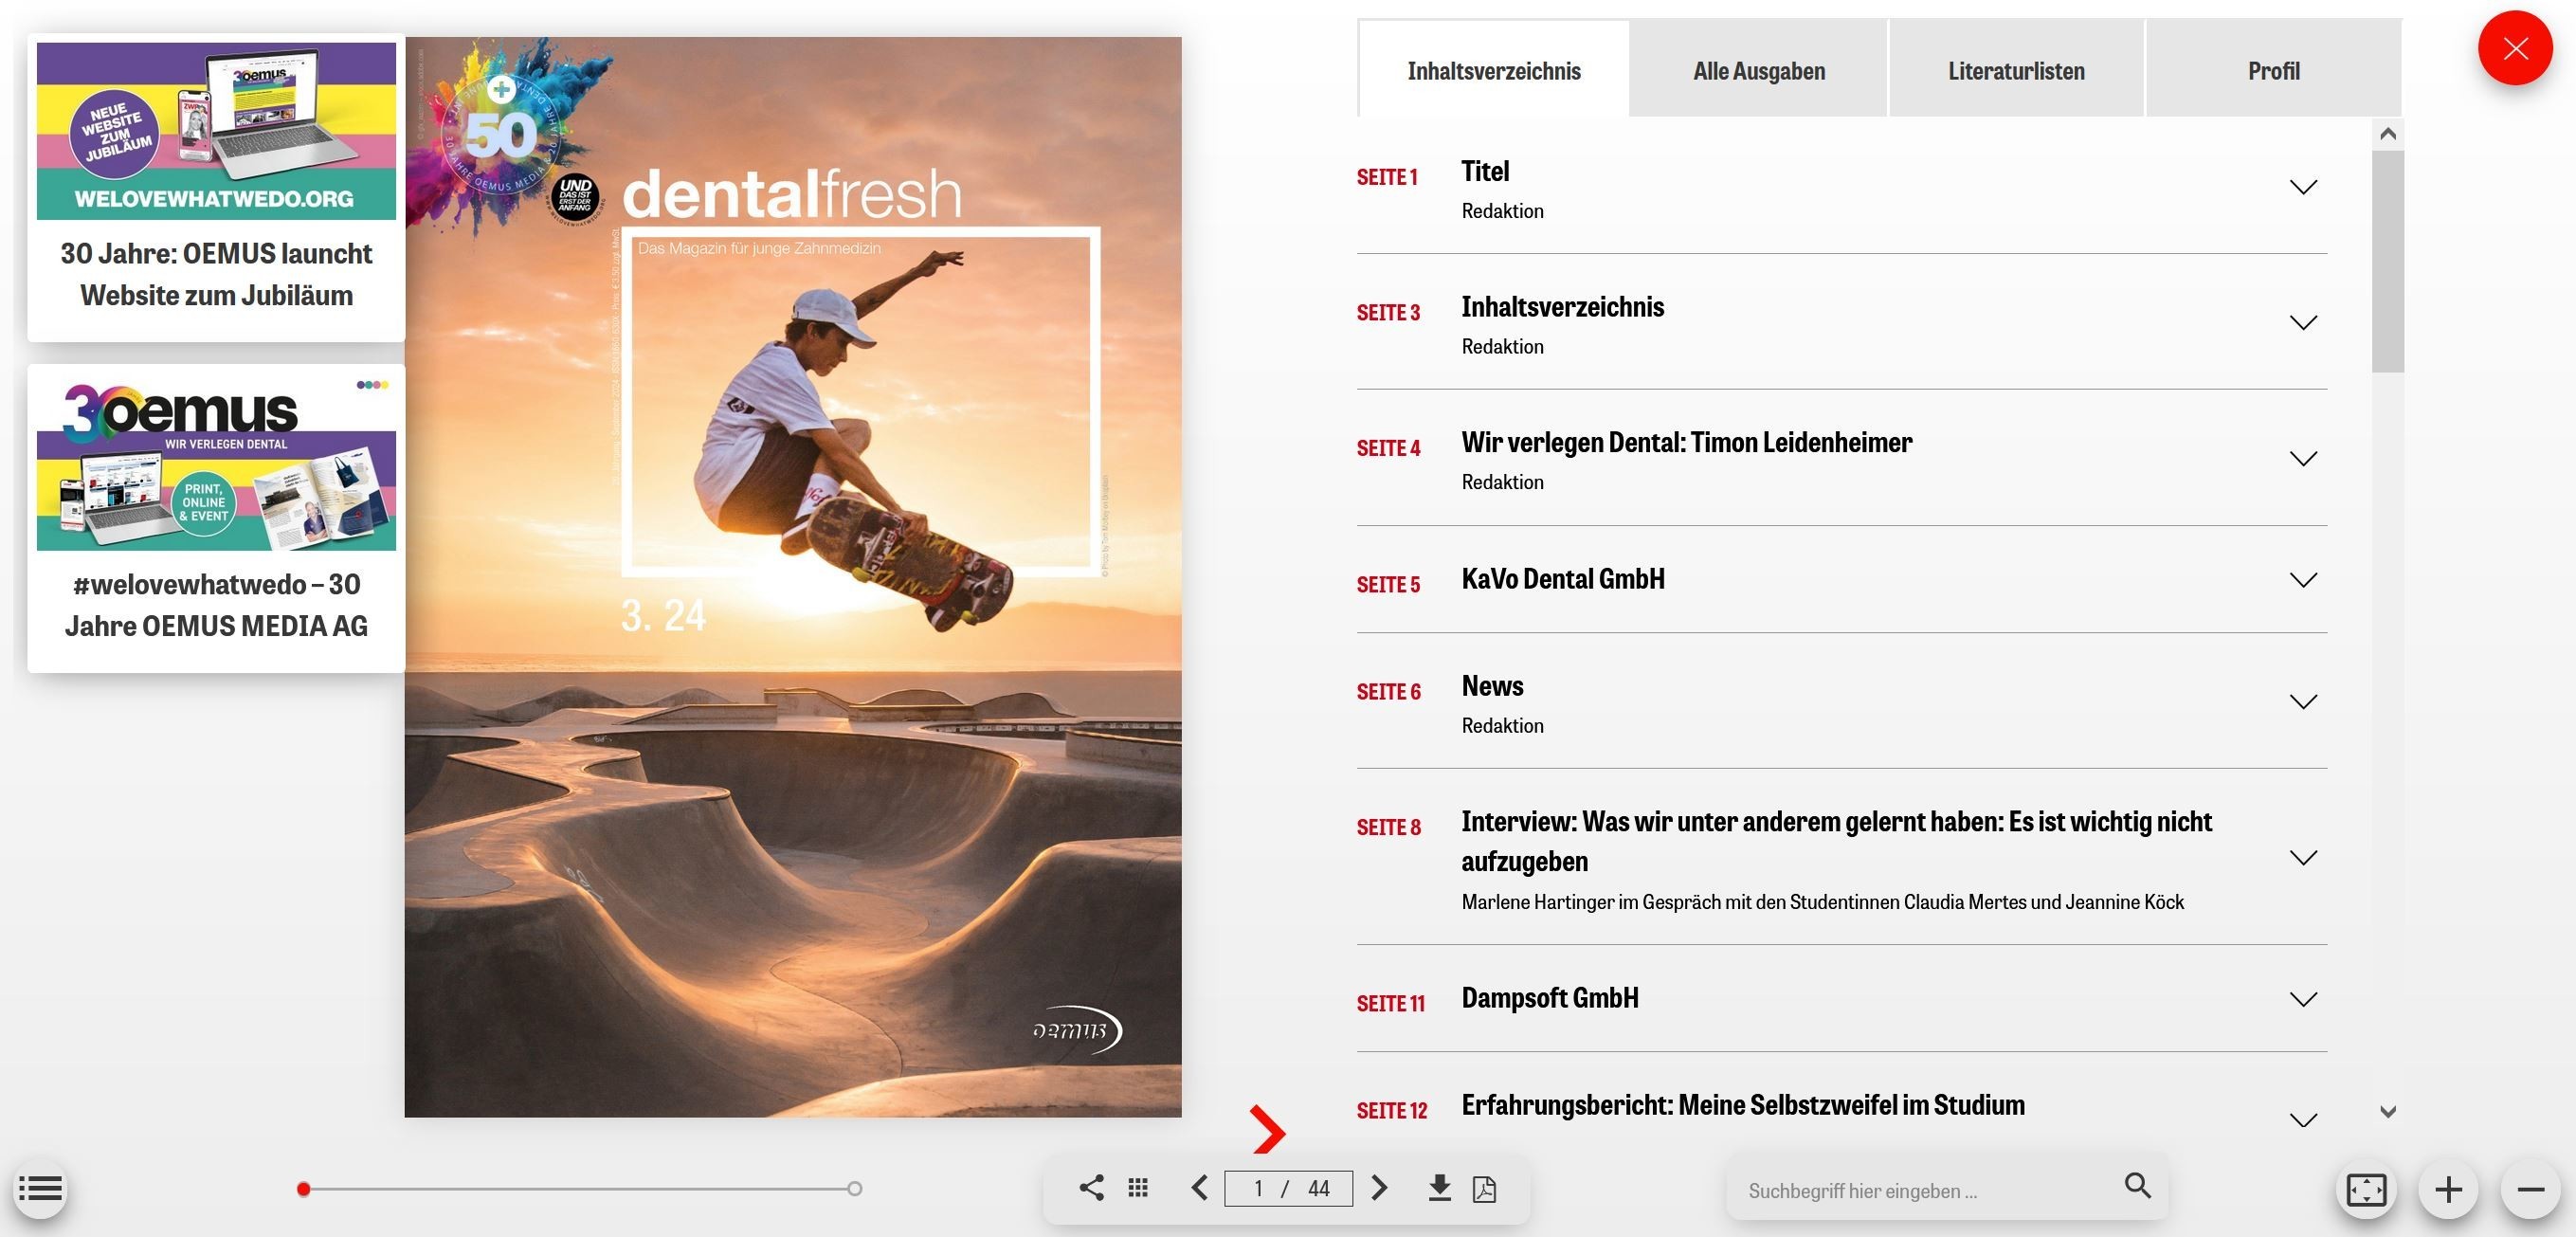This screenshot has width=2576, height=1237.
Task: Click the scrollbar up arrow
Action: coord(2388,133)
